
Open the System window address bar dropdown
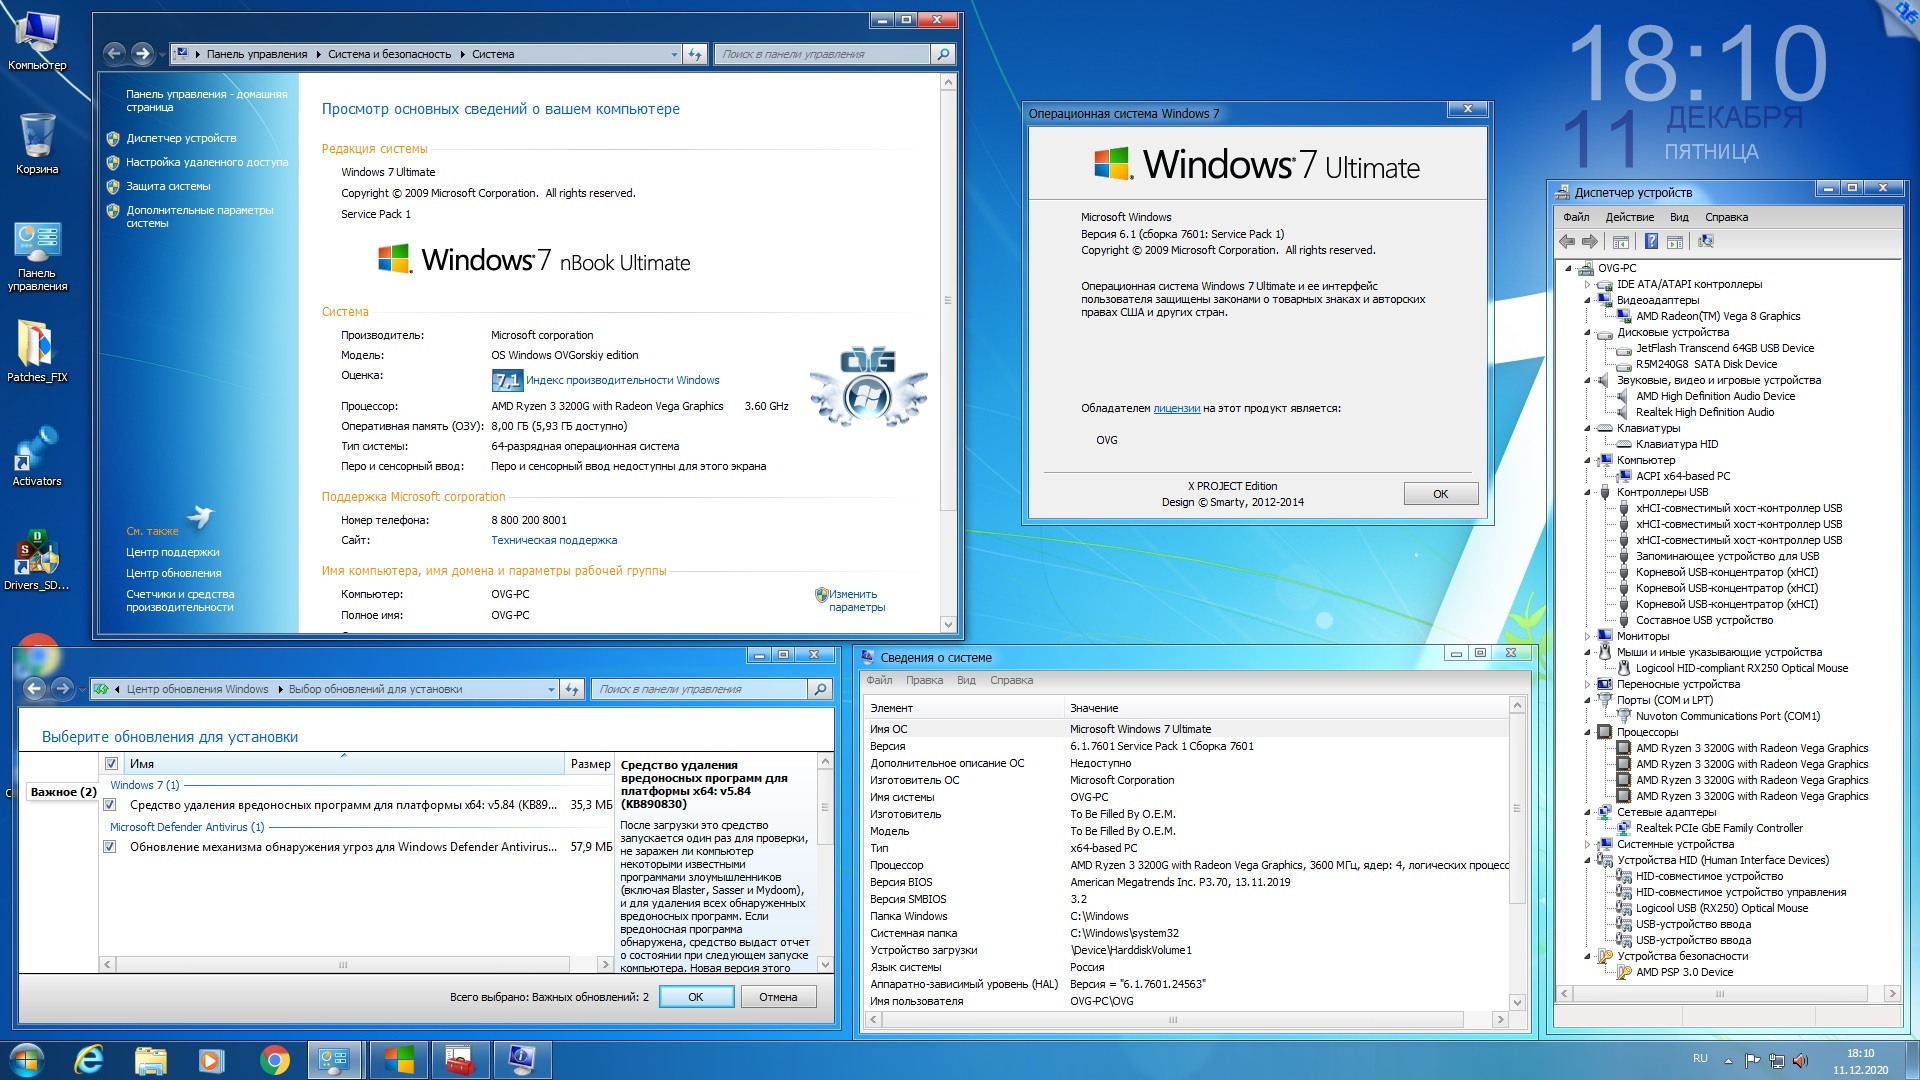(x=674, y=55)
